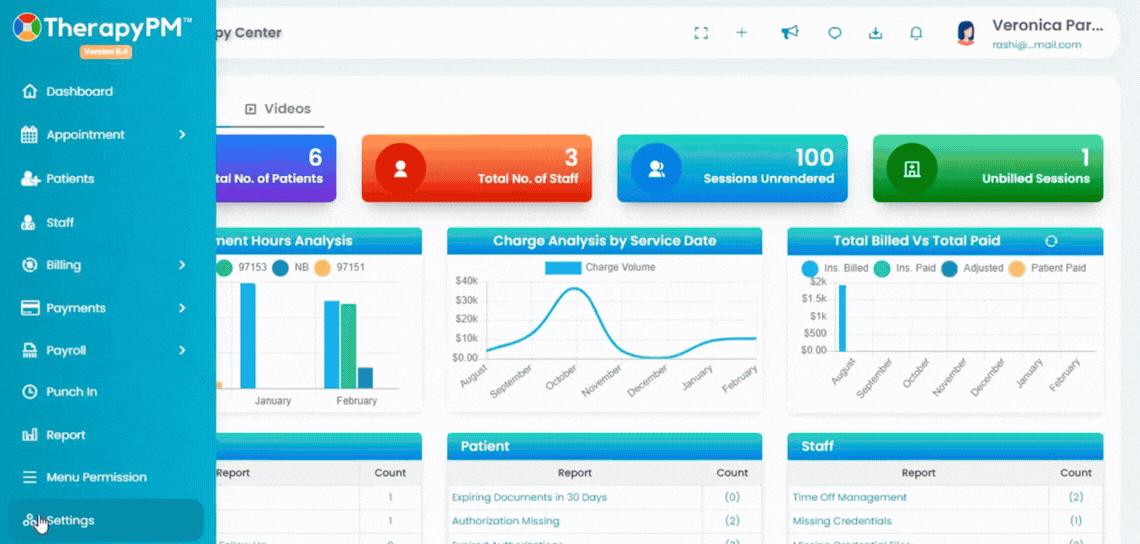
Task: Open the chat bubble messages icon
Action: tap(835, 33)
